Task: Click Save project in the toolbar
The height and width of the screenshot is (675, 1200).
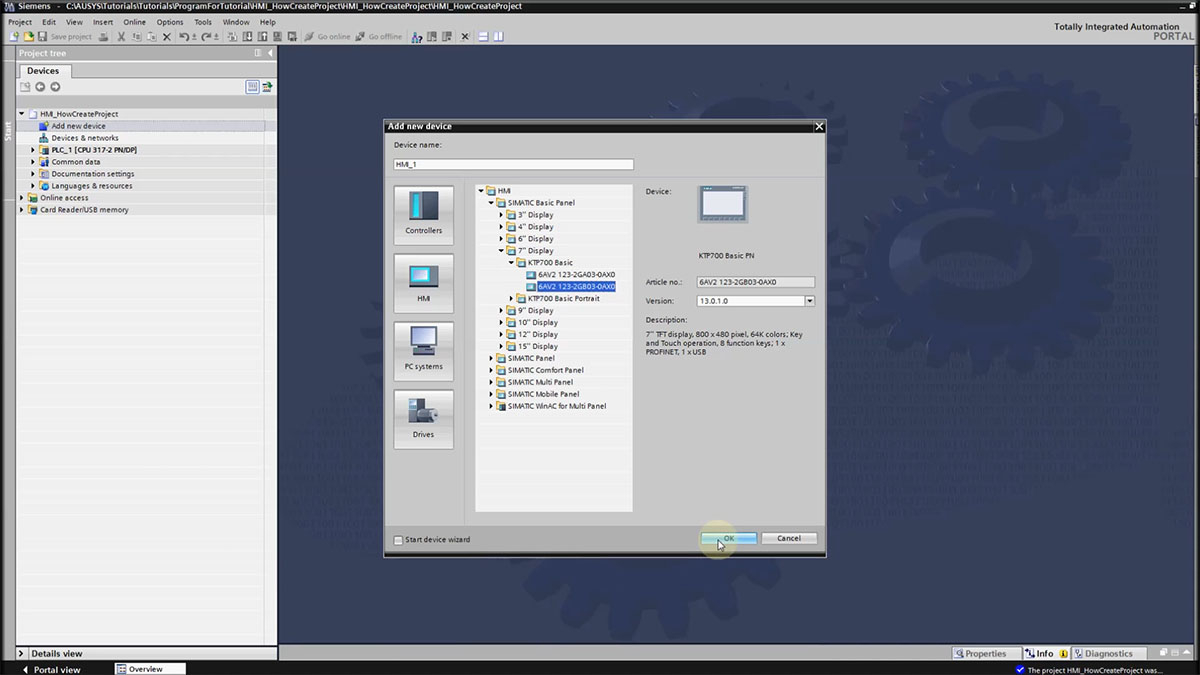Action: (65, 37)
